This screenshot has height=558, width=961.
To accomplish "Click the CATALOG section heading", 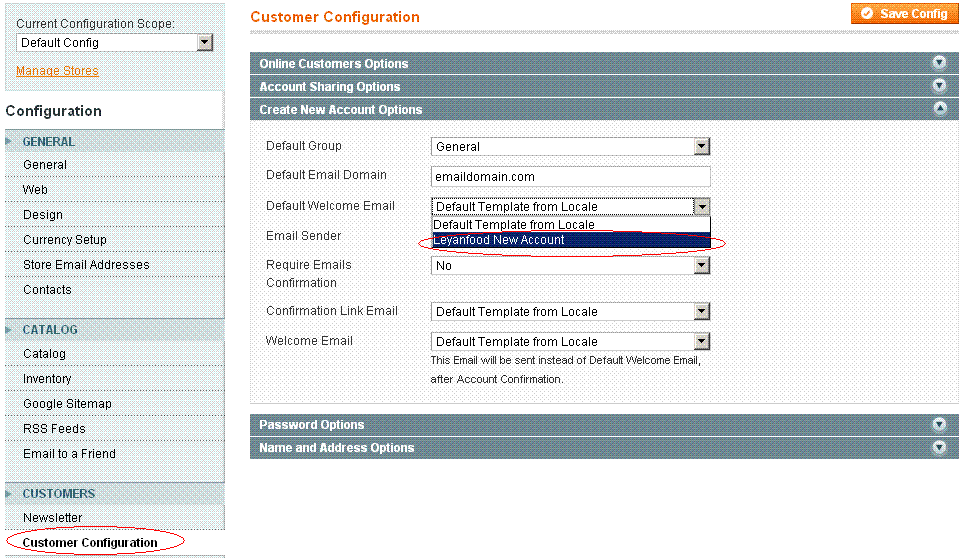I will pyautogui.click(x=50, y=330).
